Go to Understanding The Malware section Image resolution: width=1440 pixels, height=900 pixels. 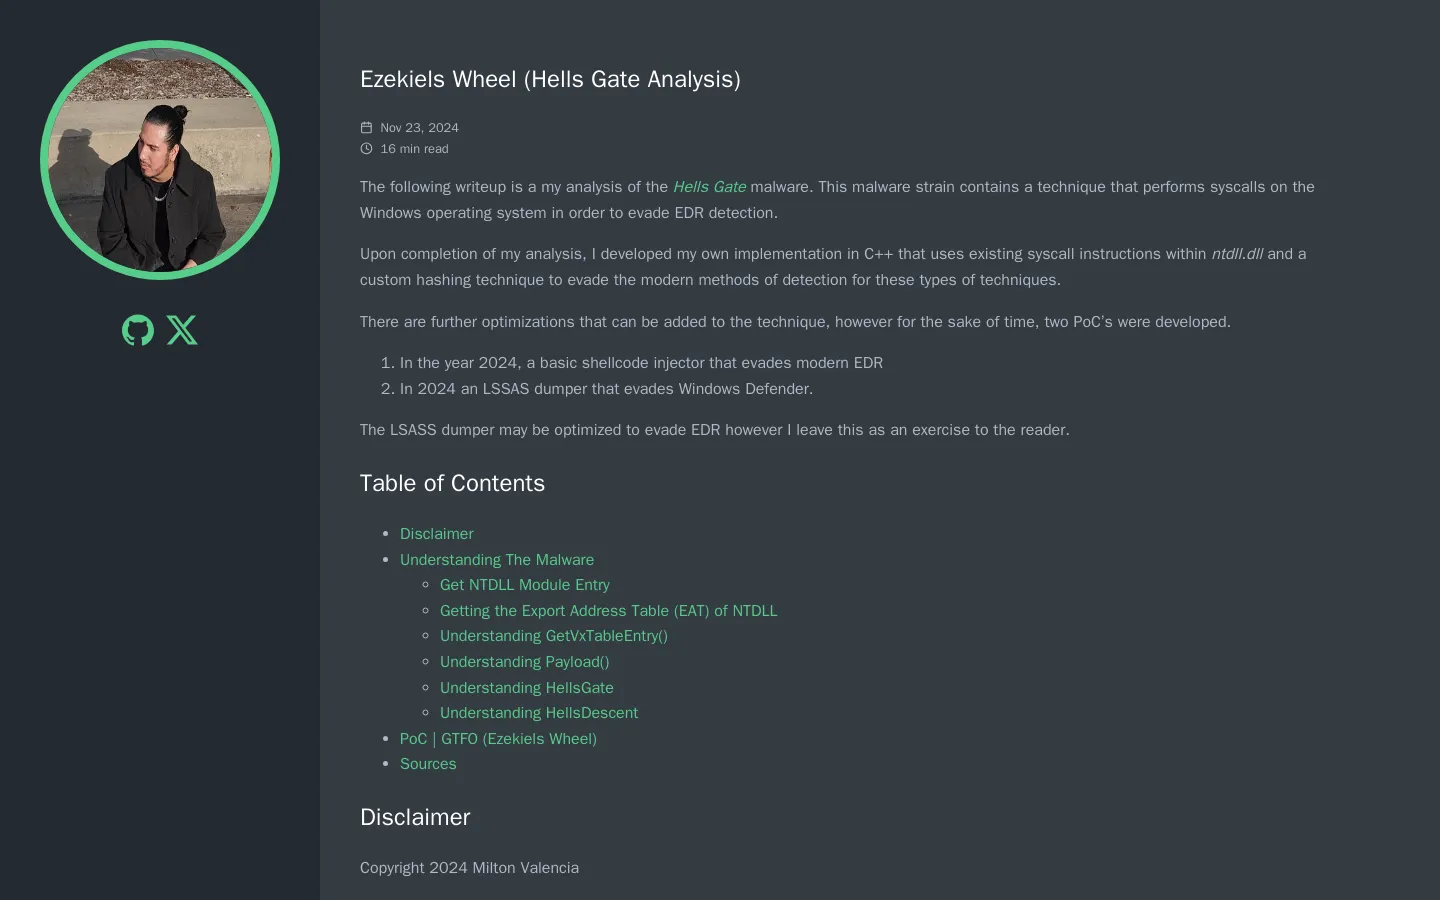tap(497, 560)
